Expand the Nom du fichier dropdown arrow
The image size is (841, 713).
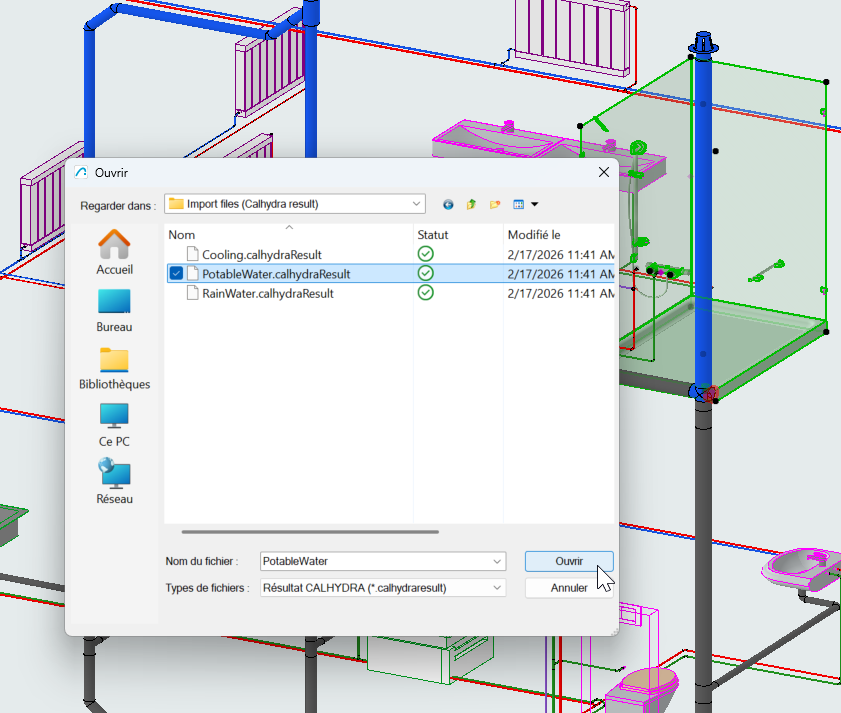click(x=497, y=562)
